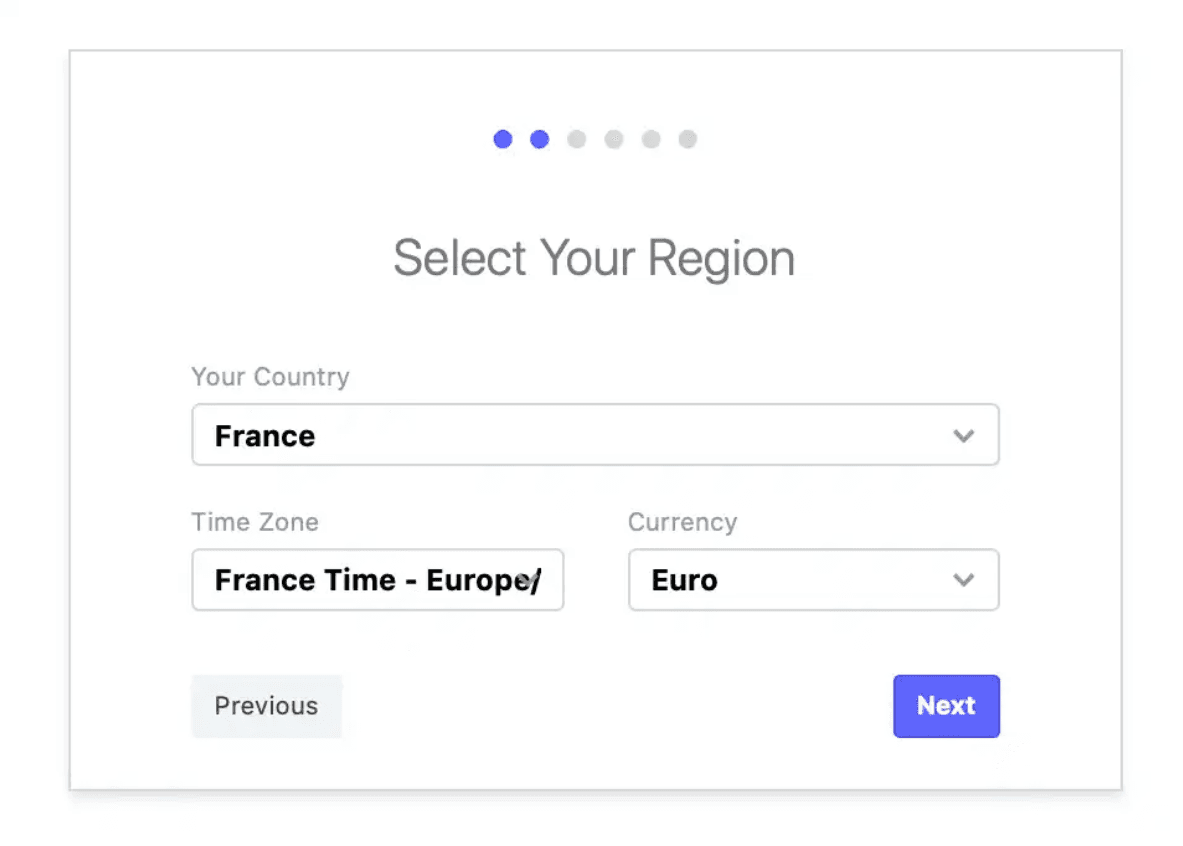Click the fifth step indicator dot
The image size is (1183, 846).
(651, 139)
